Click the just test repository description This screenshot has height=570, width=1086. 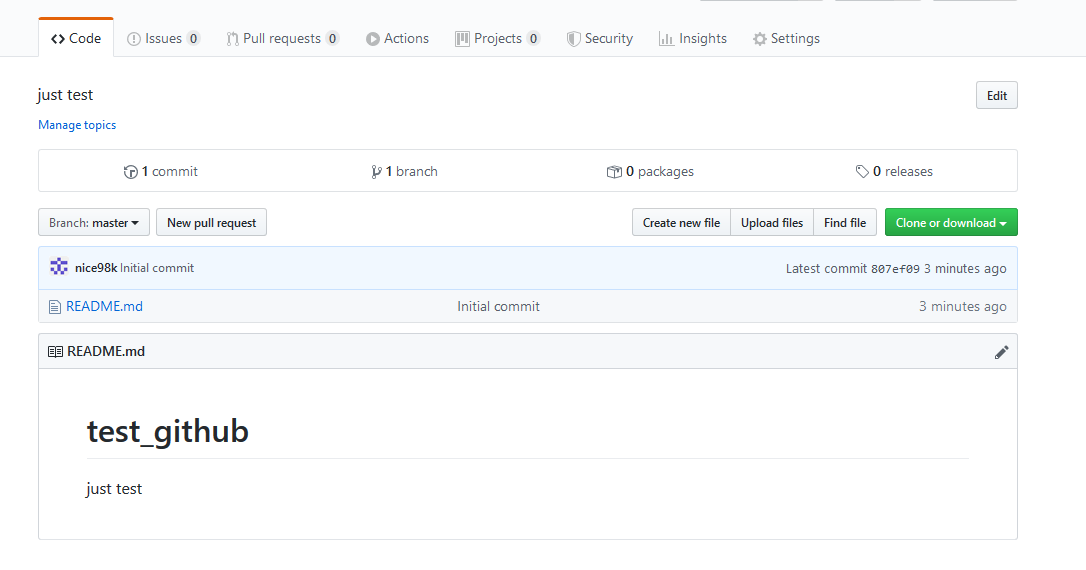tap(65, 95)
